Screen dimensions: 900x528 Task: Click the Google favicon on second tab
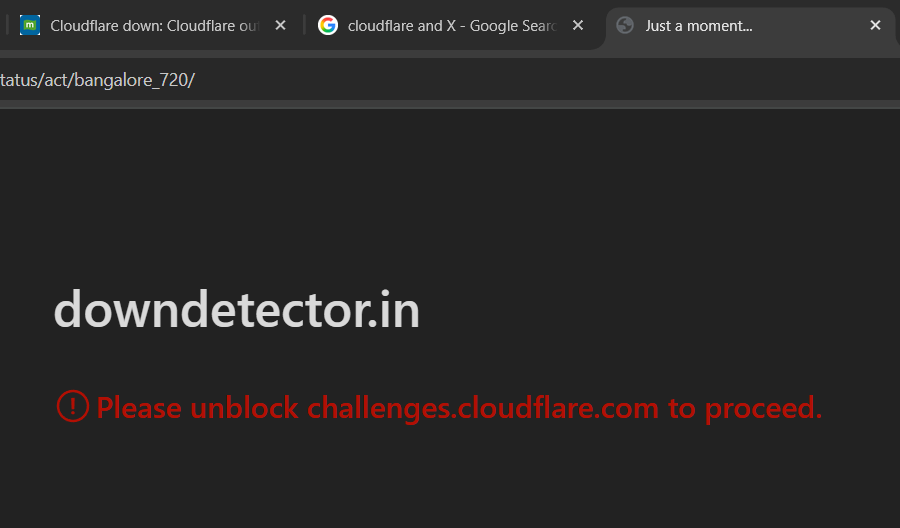pyautogui.click(x=328, y=26)
